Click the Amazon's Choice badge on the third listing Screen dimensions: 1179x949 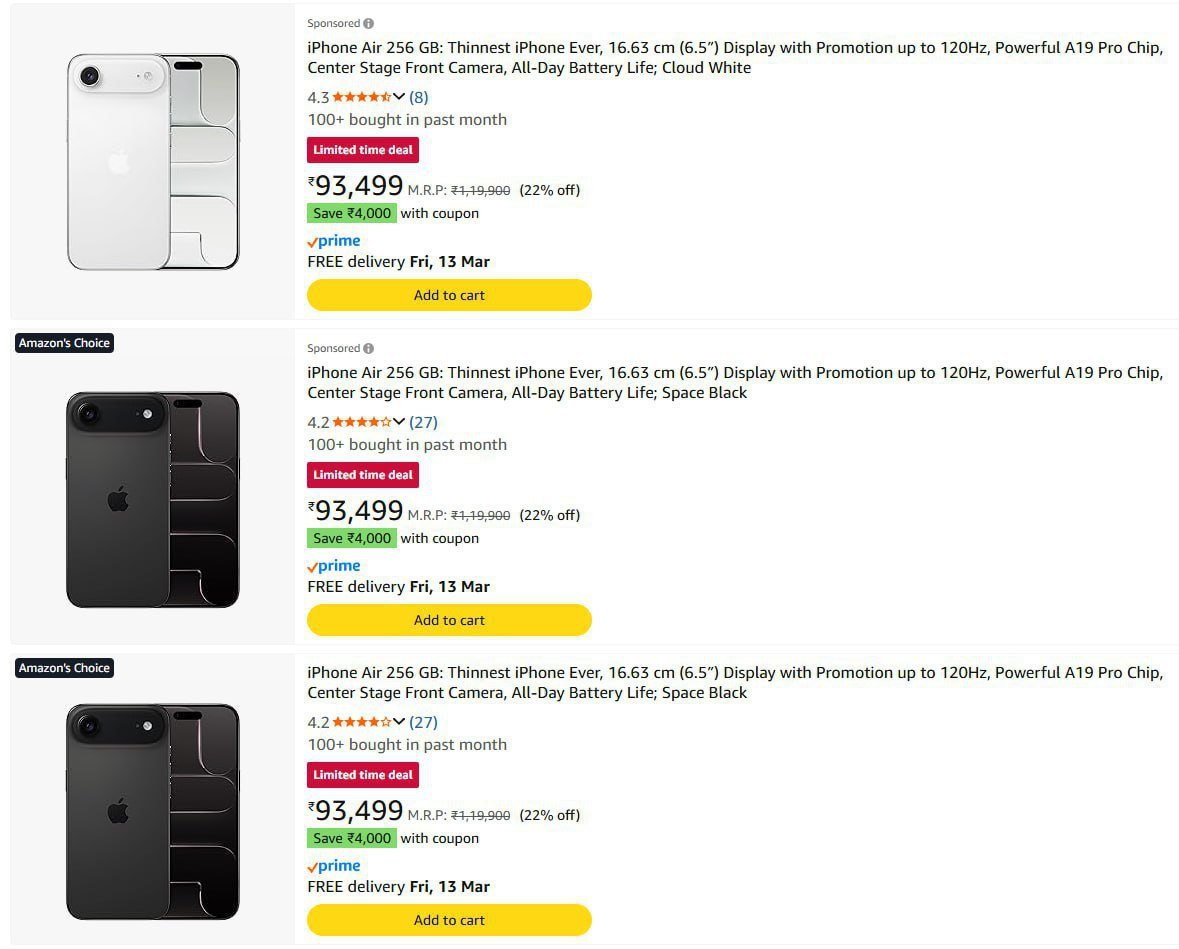[64, 668]
